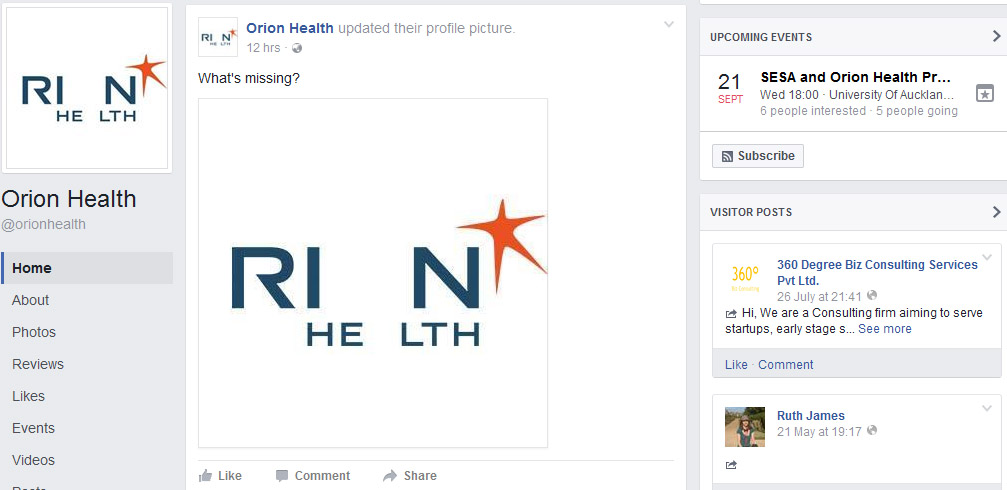
Task: Open the Orion Health page name link
Action: point(290,28)
